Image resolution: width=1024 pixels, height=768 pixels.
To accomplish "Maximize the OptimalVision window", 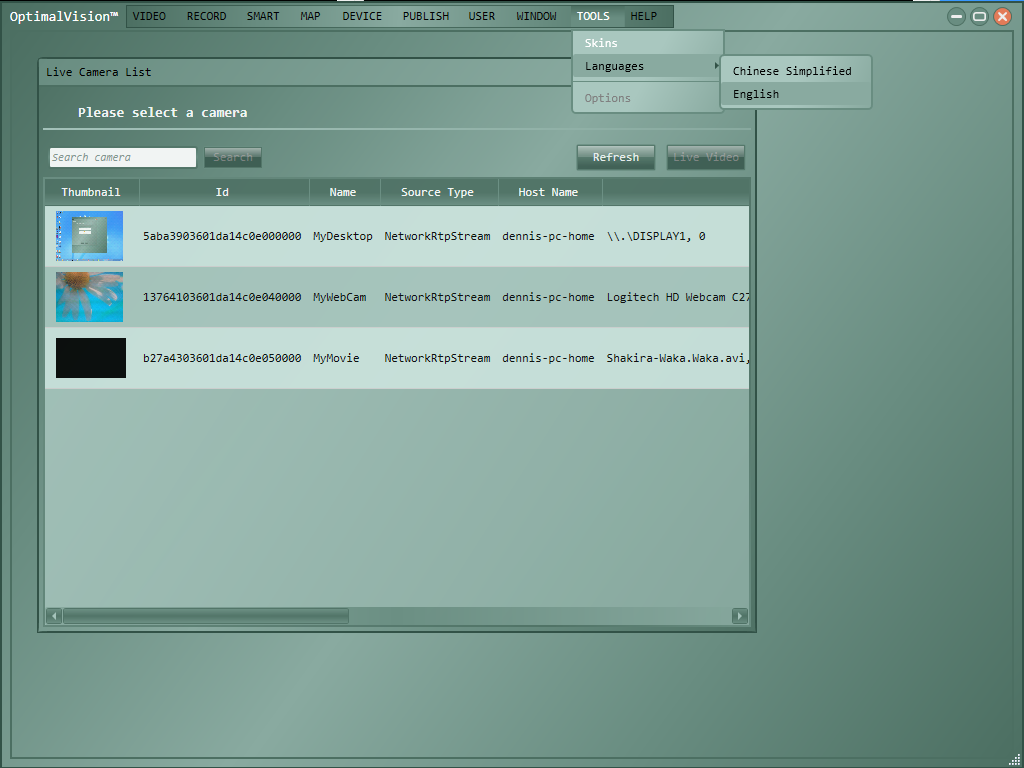I will point(979,16).
